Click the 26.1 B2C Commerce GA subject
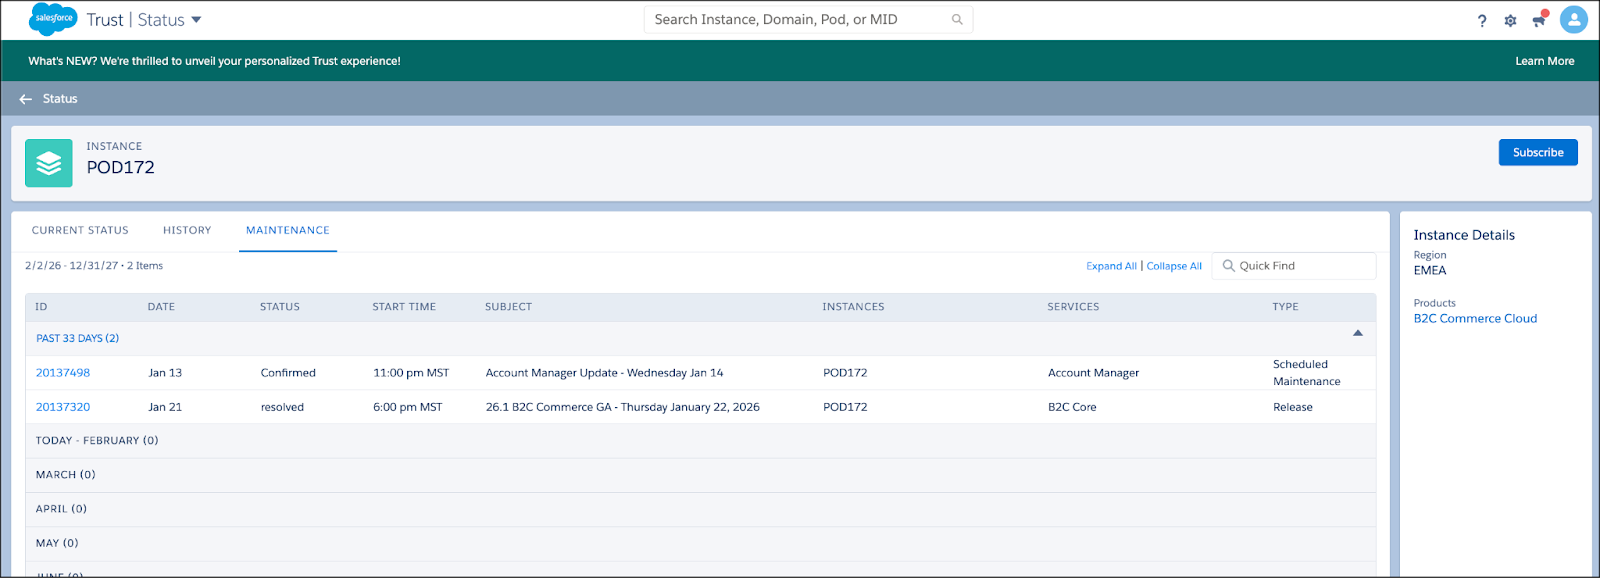The height and width of the screenshot is (578, 1600). pyautogui.click(x=622, y=407)
